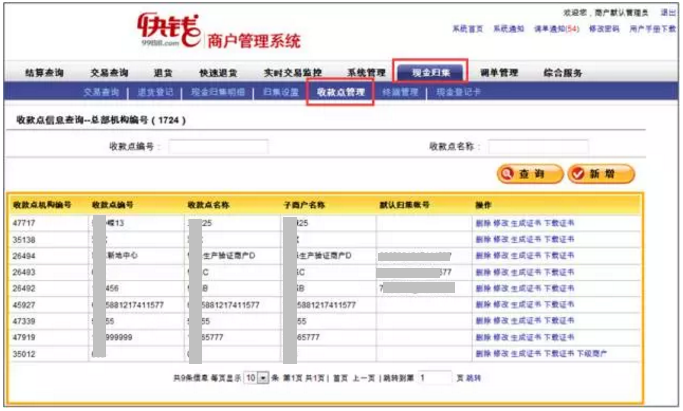This screenshot has height=411, width=683.
Task: Open the per-page 10 dropdown
Action: 256,378
